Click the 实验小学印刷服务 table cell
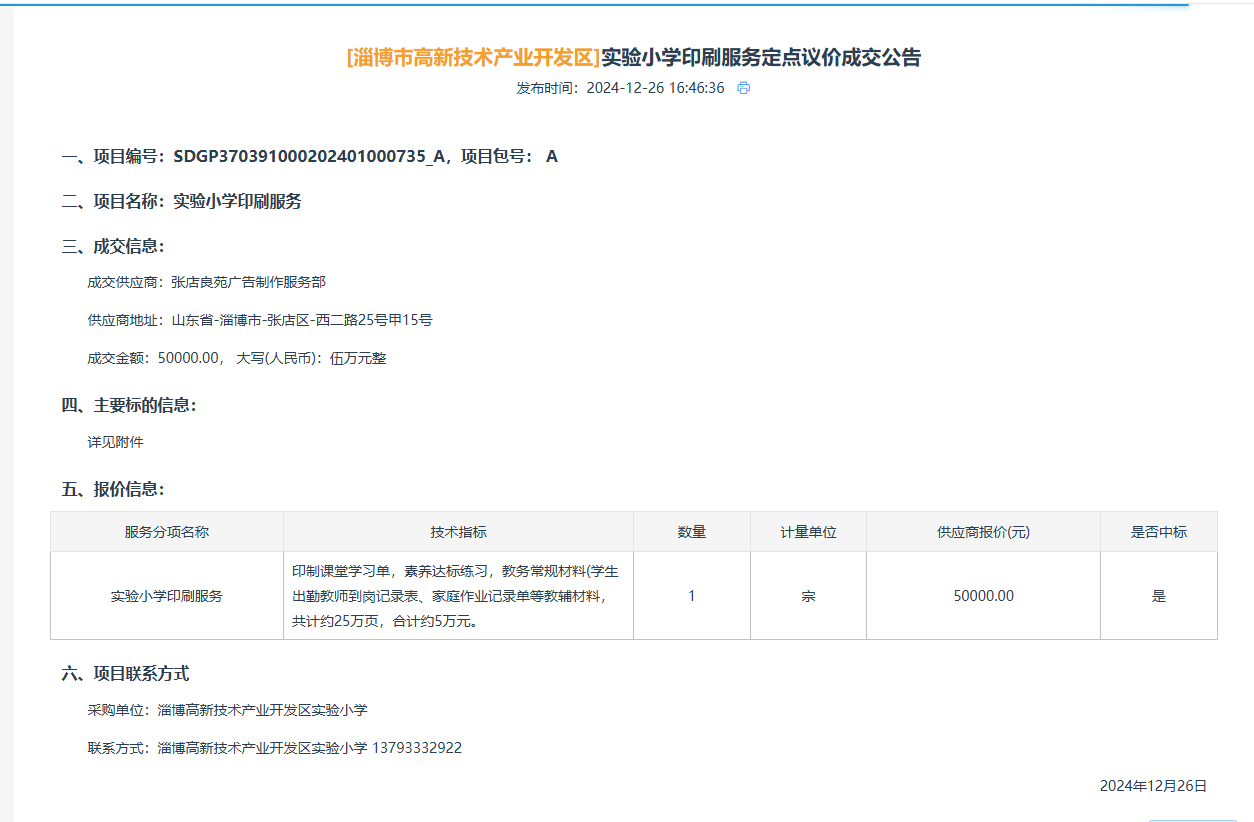 coord(167,596)
